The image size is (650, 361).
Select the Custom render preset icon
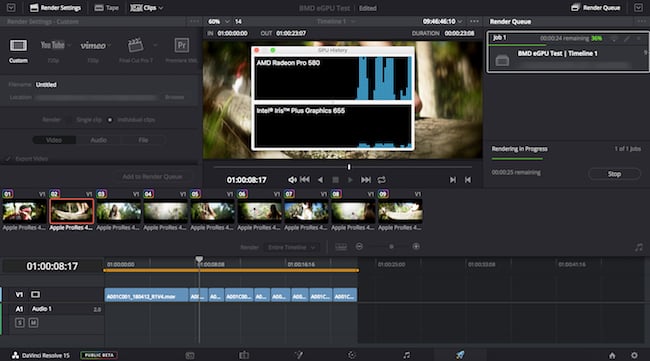click(x=18, y=45)
